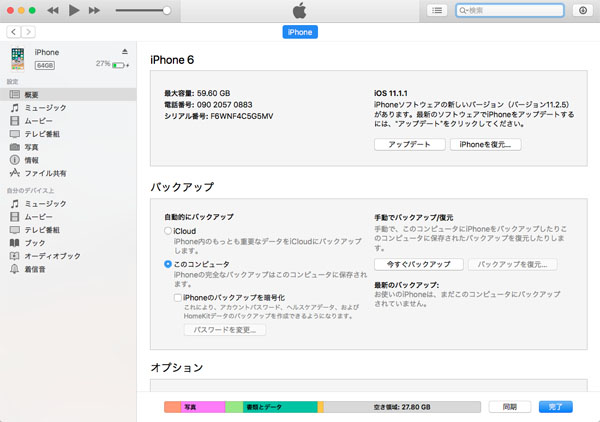Select the このコンピュータ radio button

click(x=168, y=264)
